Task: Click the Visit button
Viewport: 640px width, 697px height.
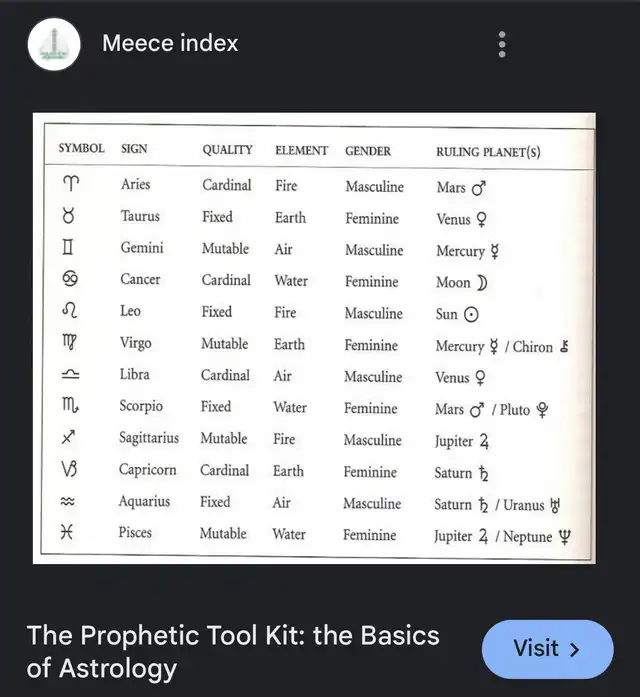Action: click(548, 649)
